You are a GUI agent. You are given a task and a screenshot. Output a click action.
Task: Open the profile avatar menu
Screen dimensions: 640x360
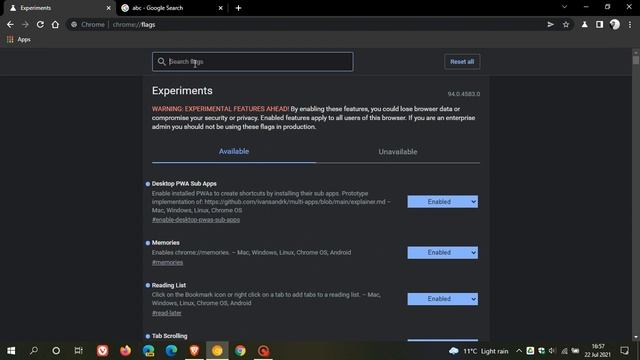[x=615, y=24]
